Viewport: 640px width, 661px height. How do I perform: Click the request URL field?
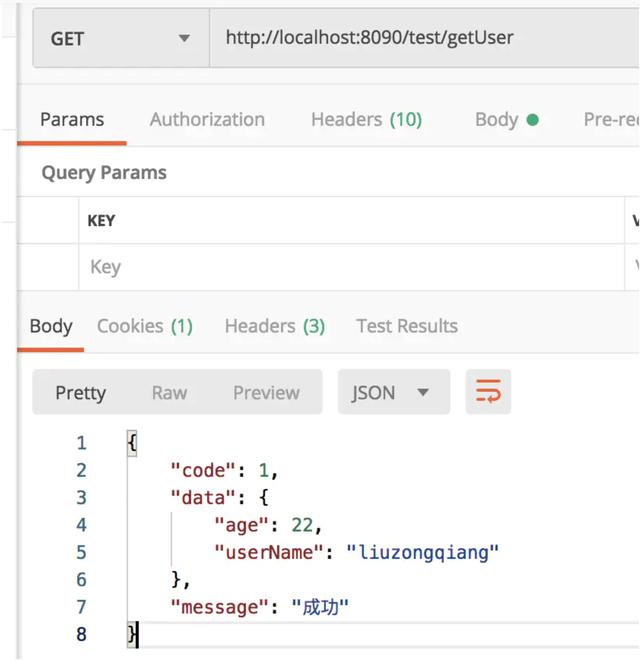pyautogui.click(x=424, y=38)
